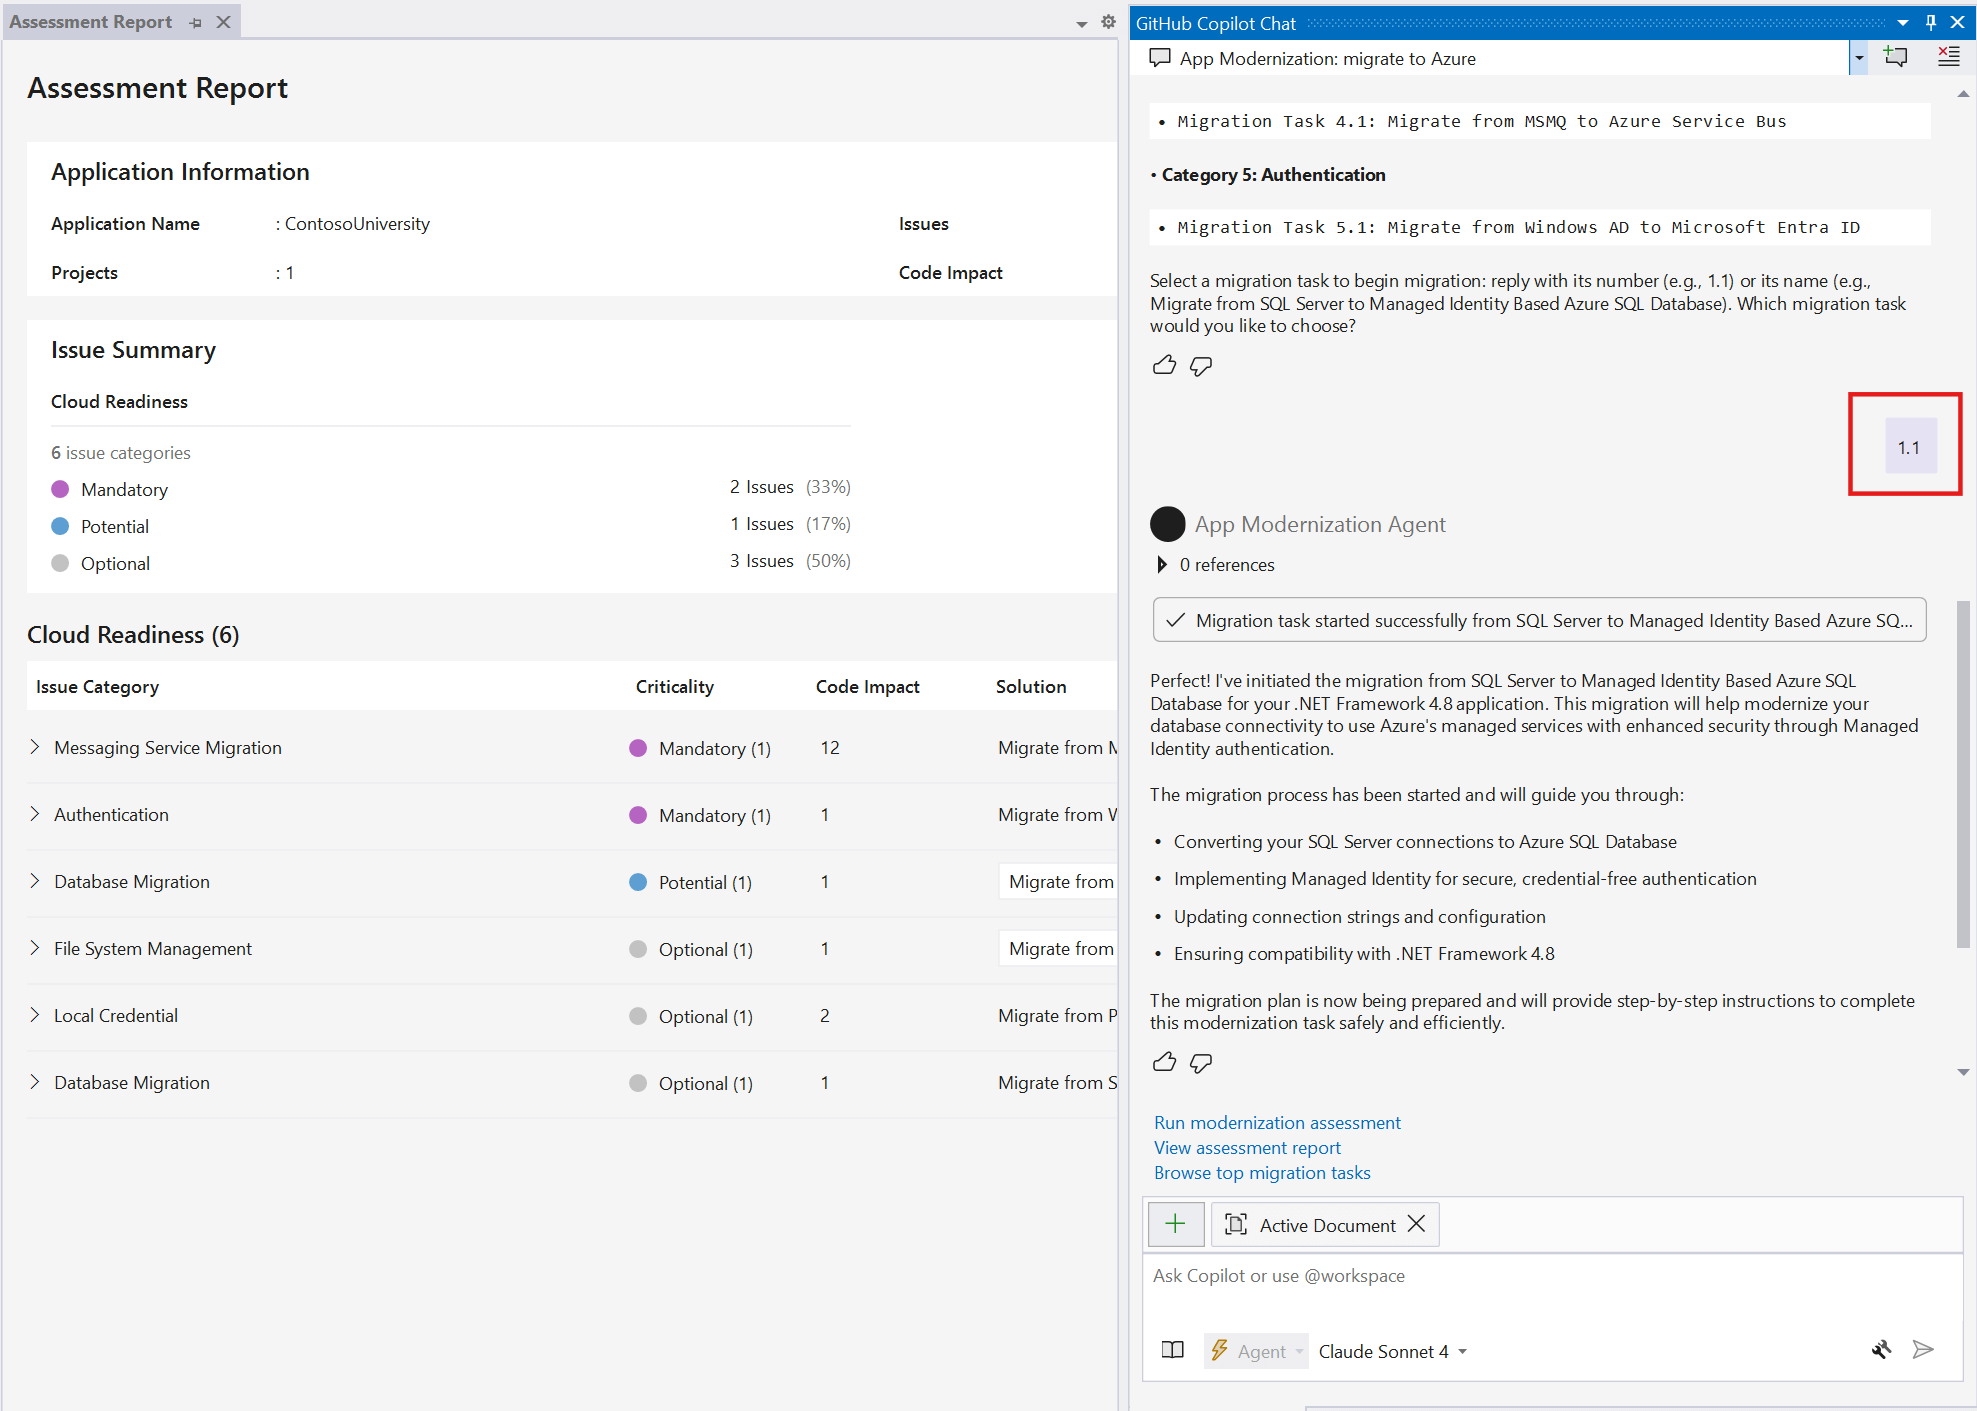Open the reference book icon in chat input
Image resolution: width=1977 pixels, height=1411 pixels.
[x=1171, y=1349]
